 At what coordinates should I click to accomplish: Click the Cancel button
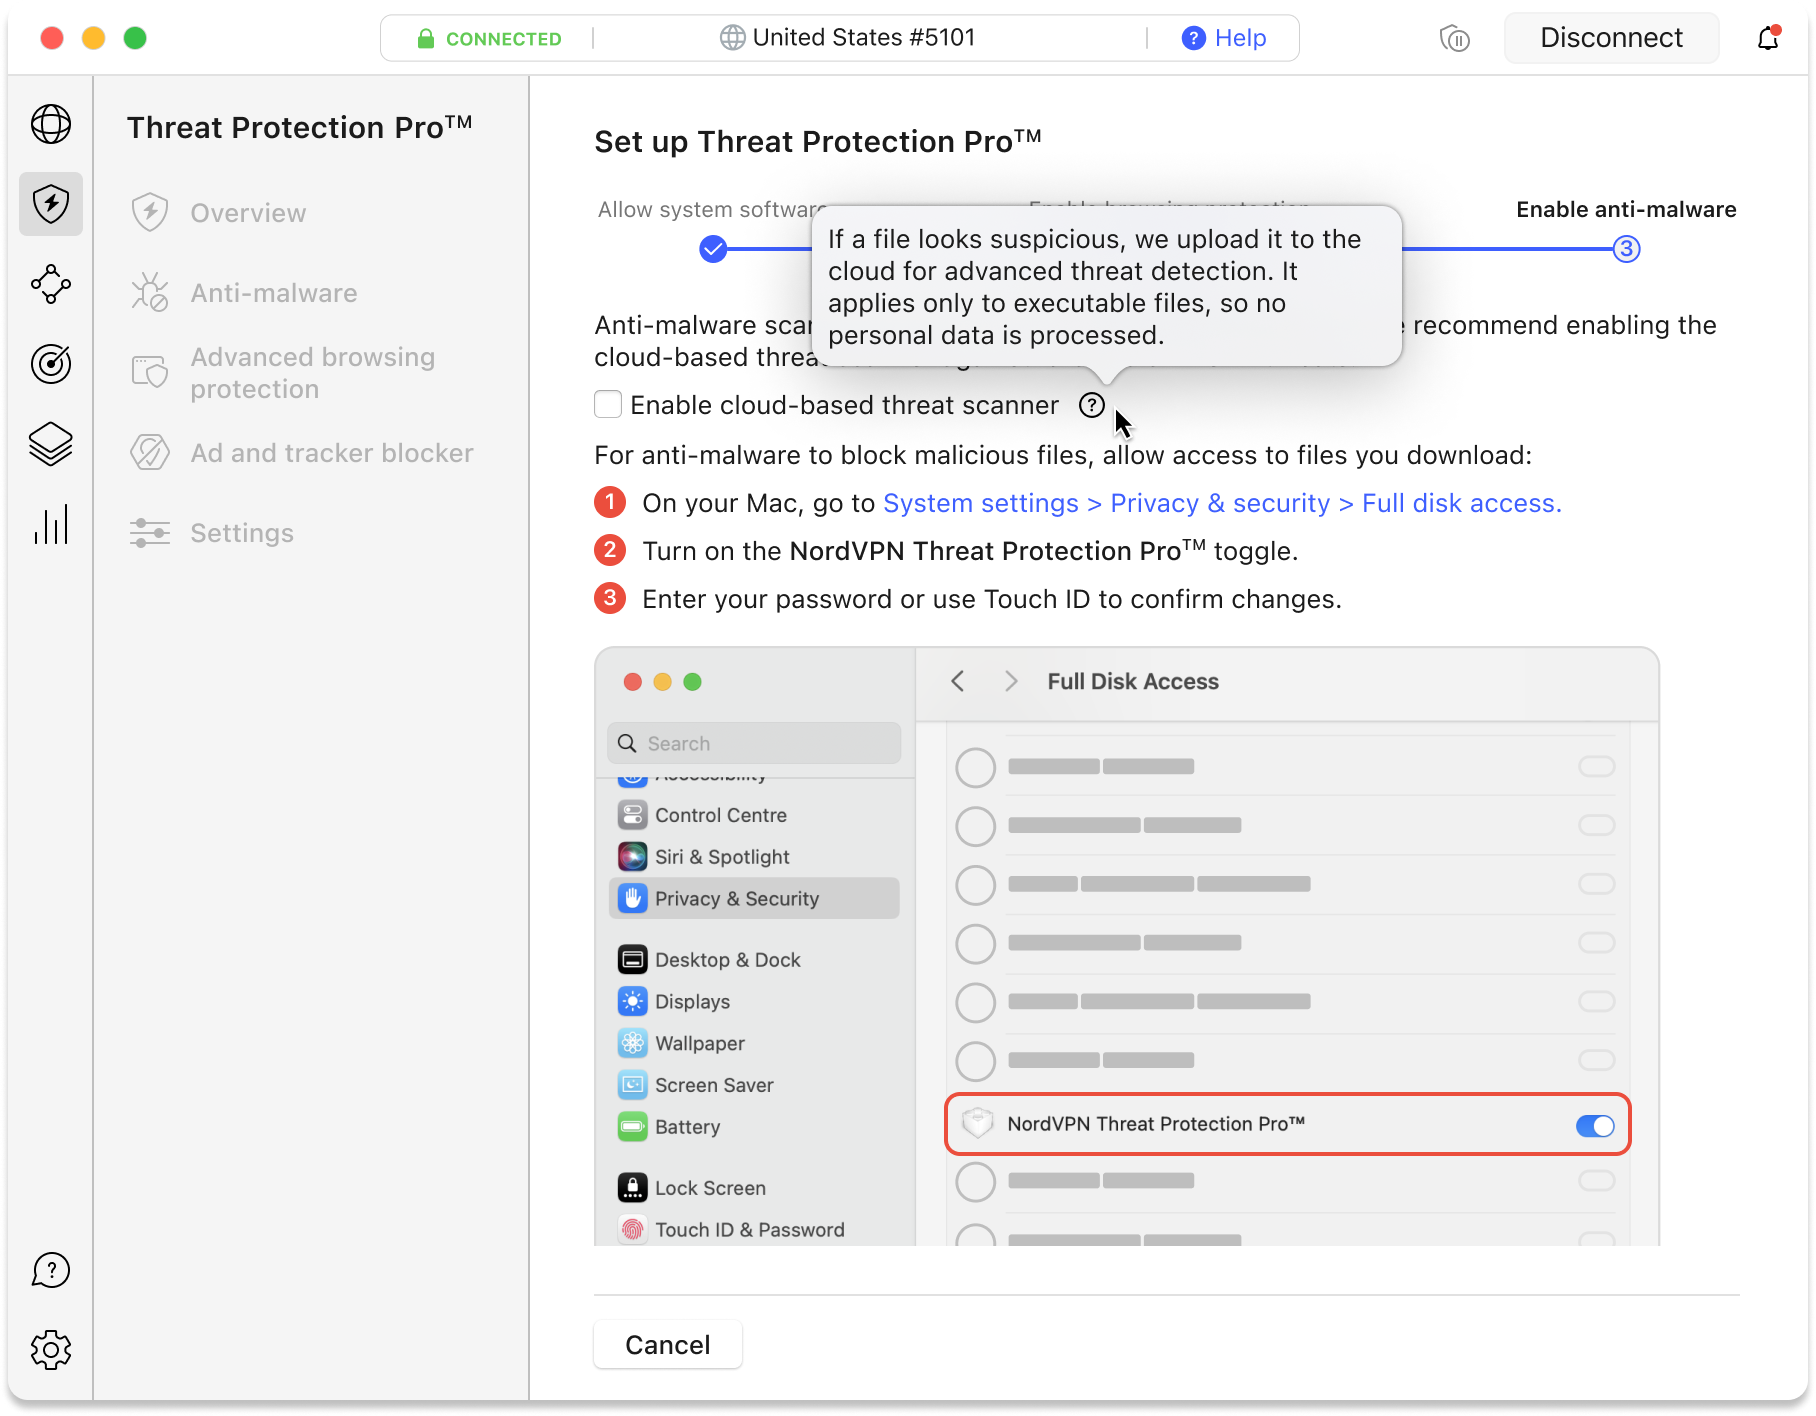668,1345
